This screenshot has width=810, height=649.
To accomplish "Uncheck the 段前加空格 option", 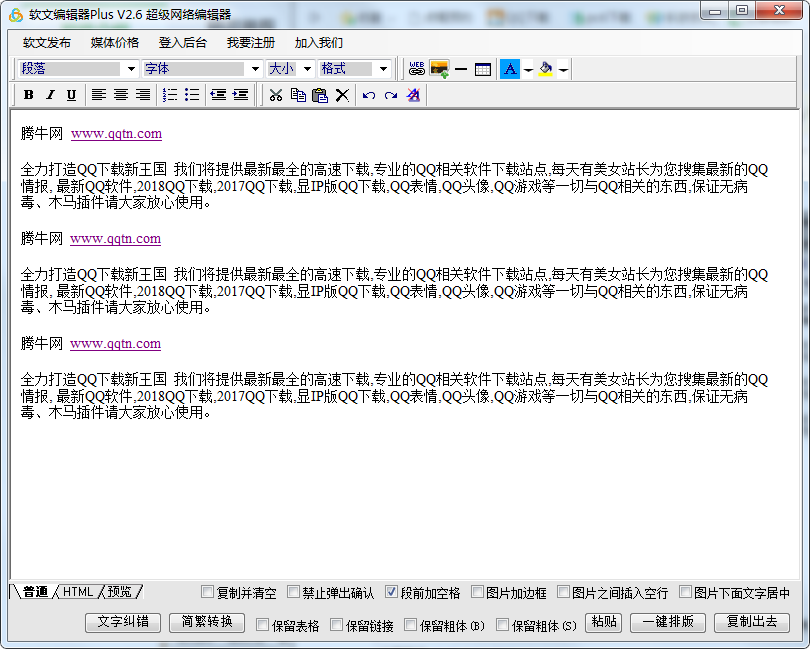I will [391, 592].
